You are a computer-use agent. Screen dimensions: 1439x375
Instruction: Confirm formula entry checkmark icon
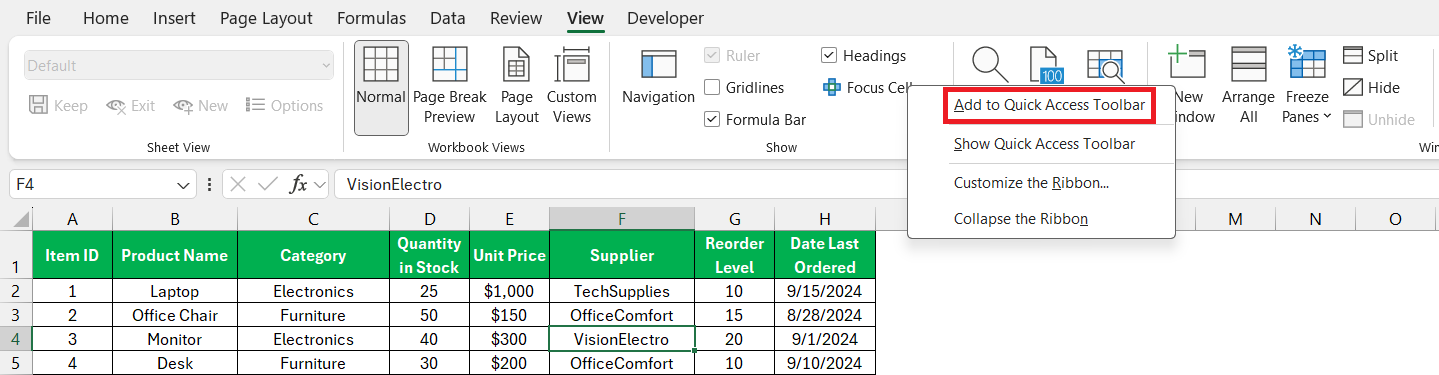[x=268, y=184]
